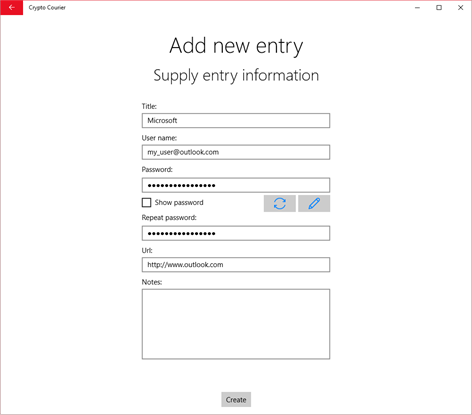Click into the Password field
Image resolution: width=472 pixels, height=415 pixels.
236,185
